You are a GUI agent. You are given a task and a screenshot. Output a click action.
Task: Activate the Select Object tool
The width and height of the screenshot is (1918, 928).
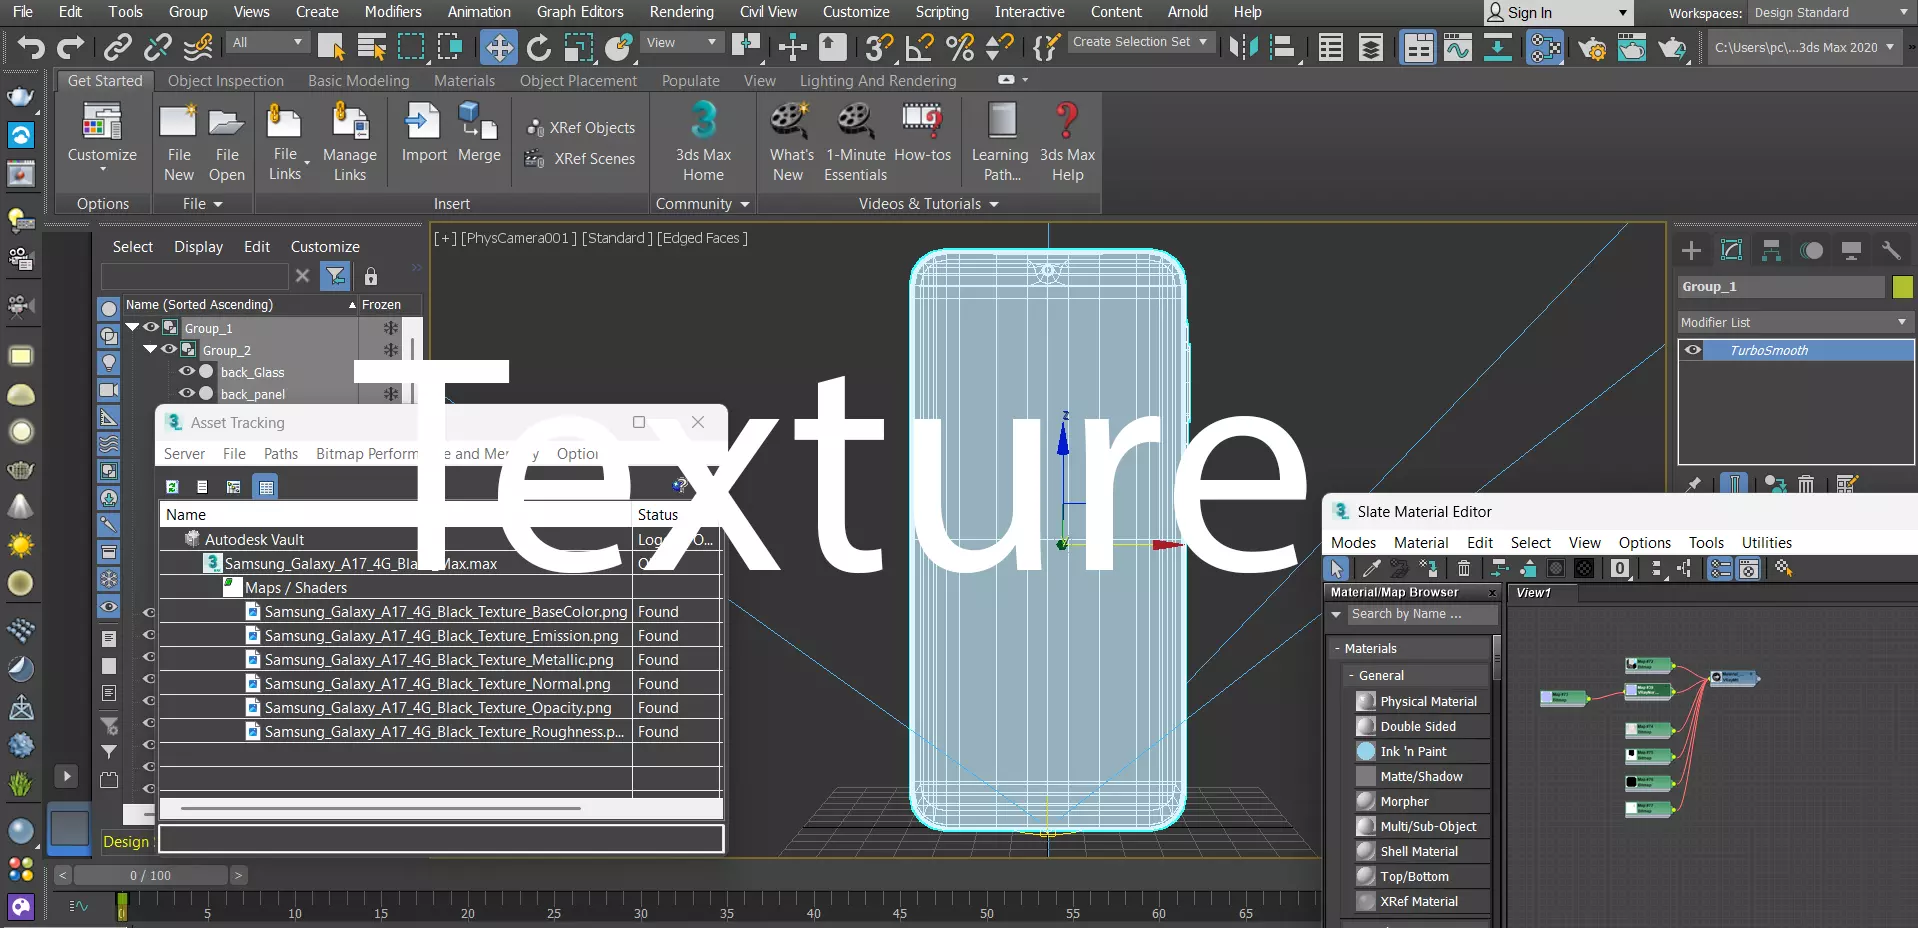click(x=331, y=46)
